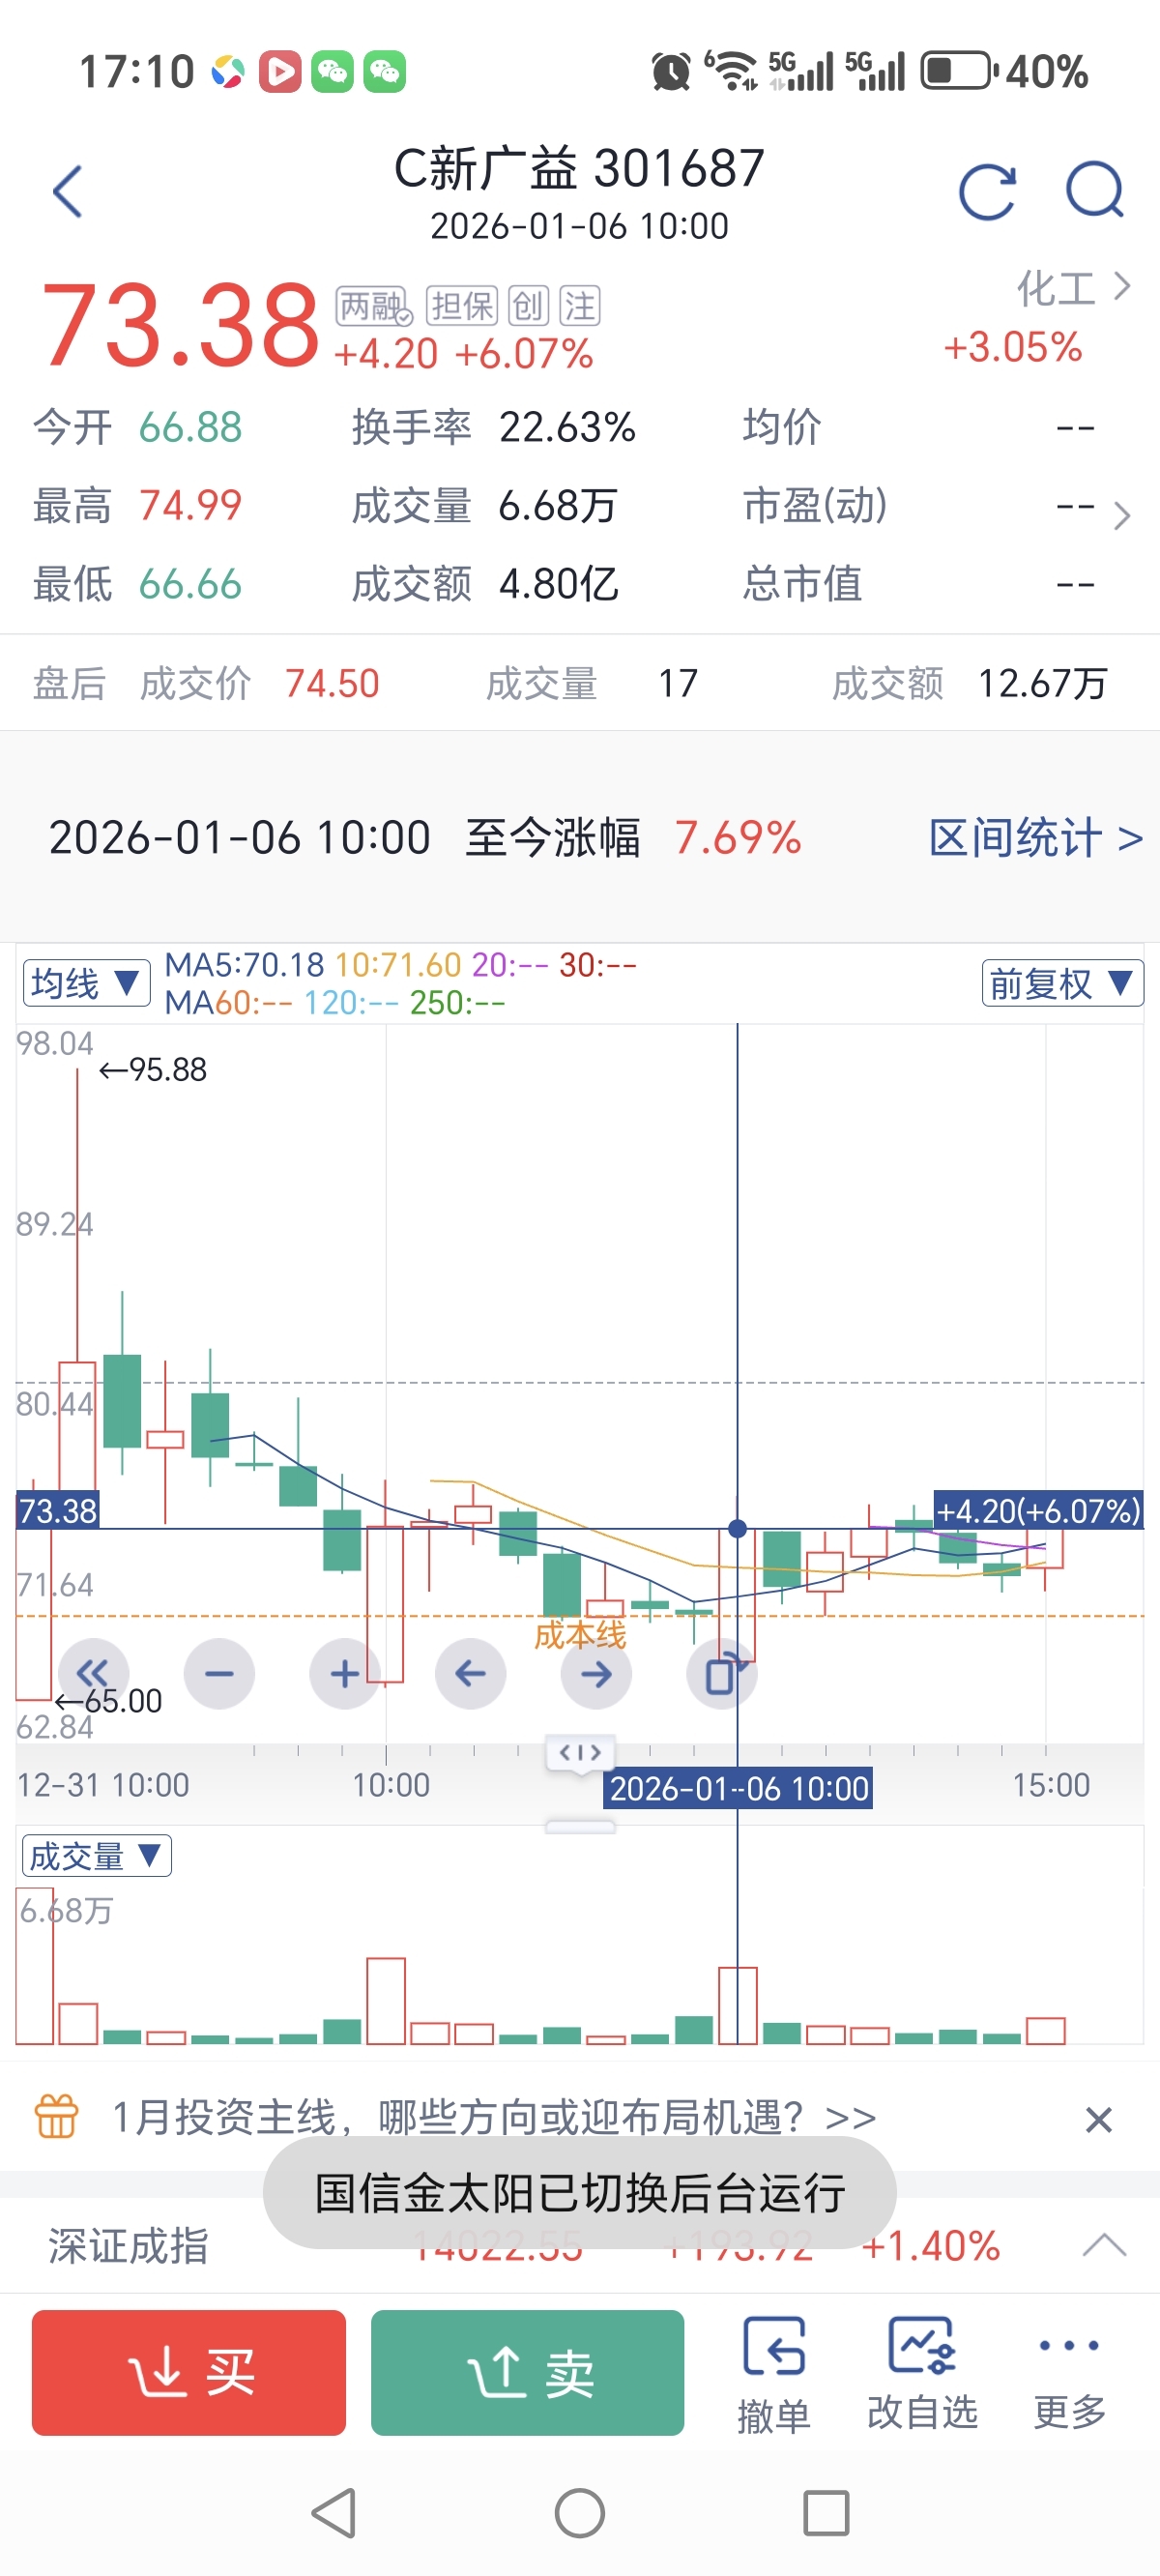Viewport: 1160px width, 2576px height.
Task: Dismiss the 1月投资主线 banner
Action: click(x=1098, y=2119)
